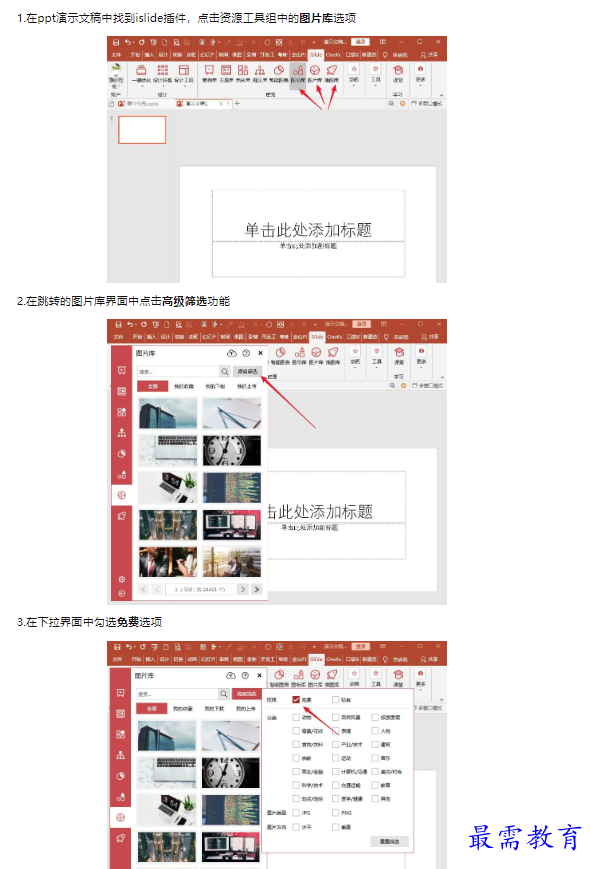590x869 pixels.
Task: Expand the 一键优化 dropdown in the first screenshot ribbon
Action: (141, 84)
